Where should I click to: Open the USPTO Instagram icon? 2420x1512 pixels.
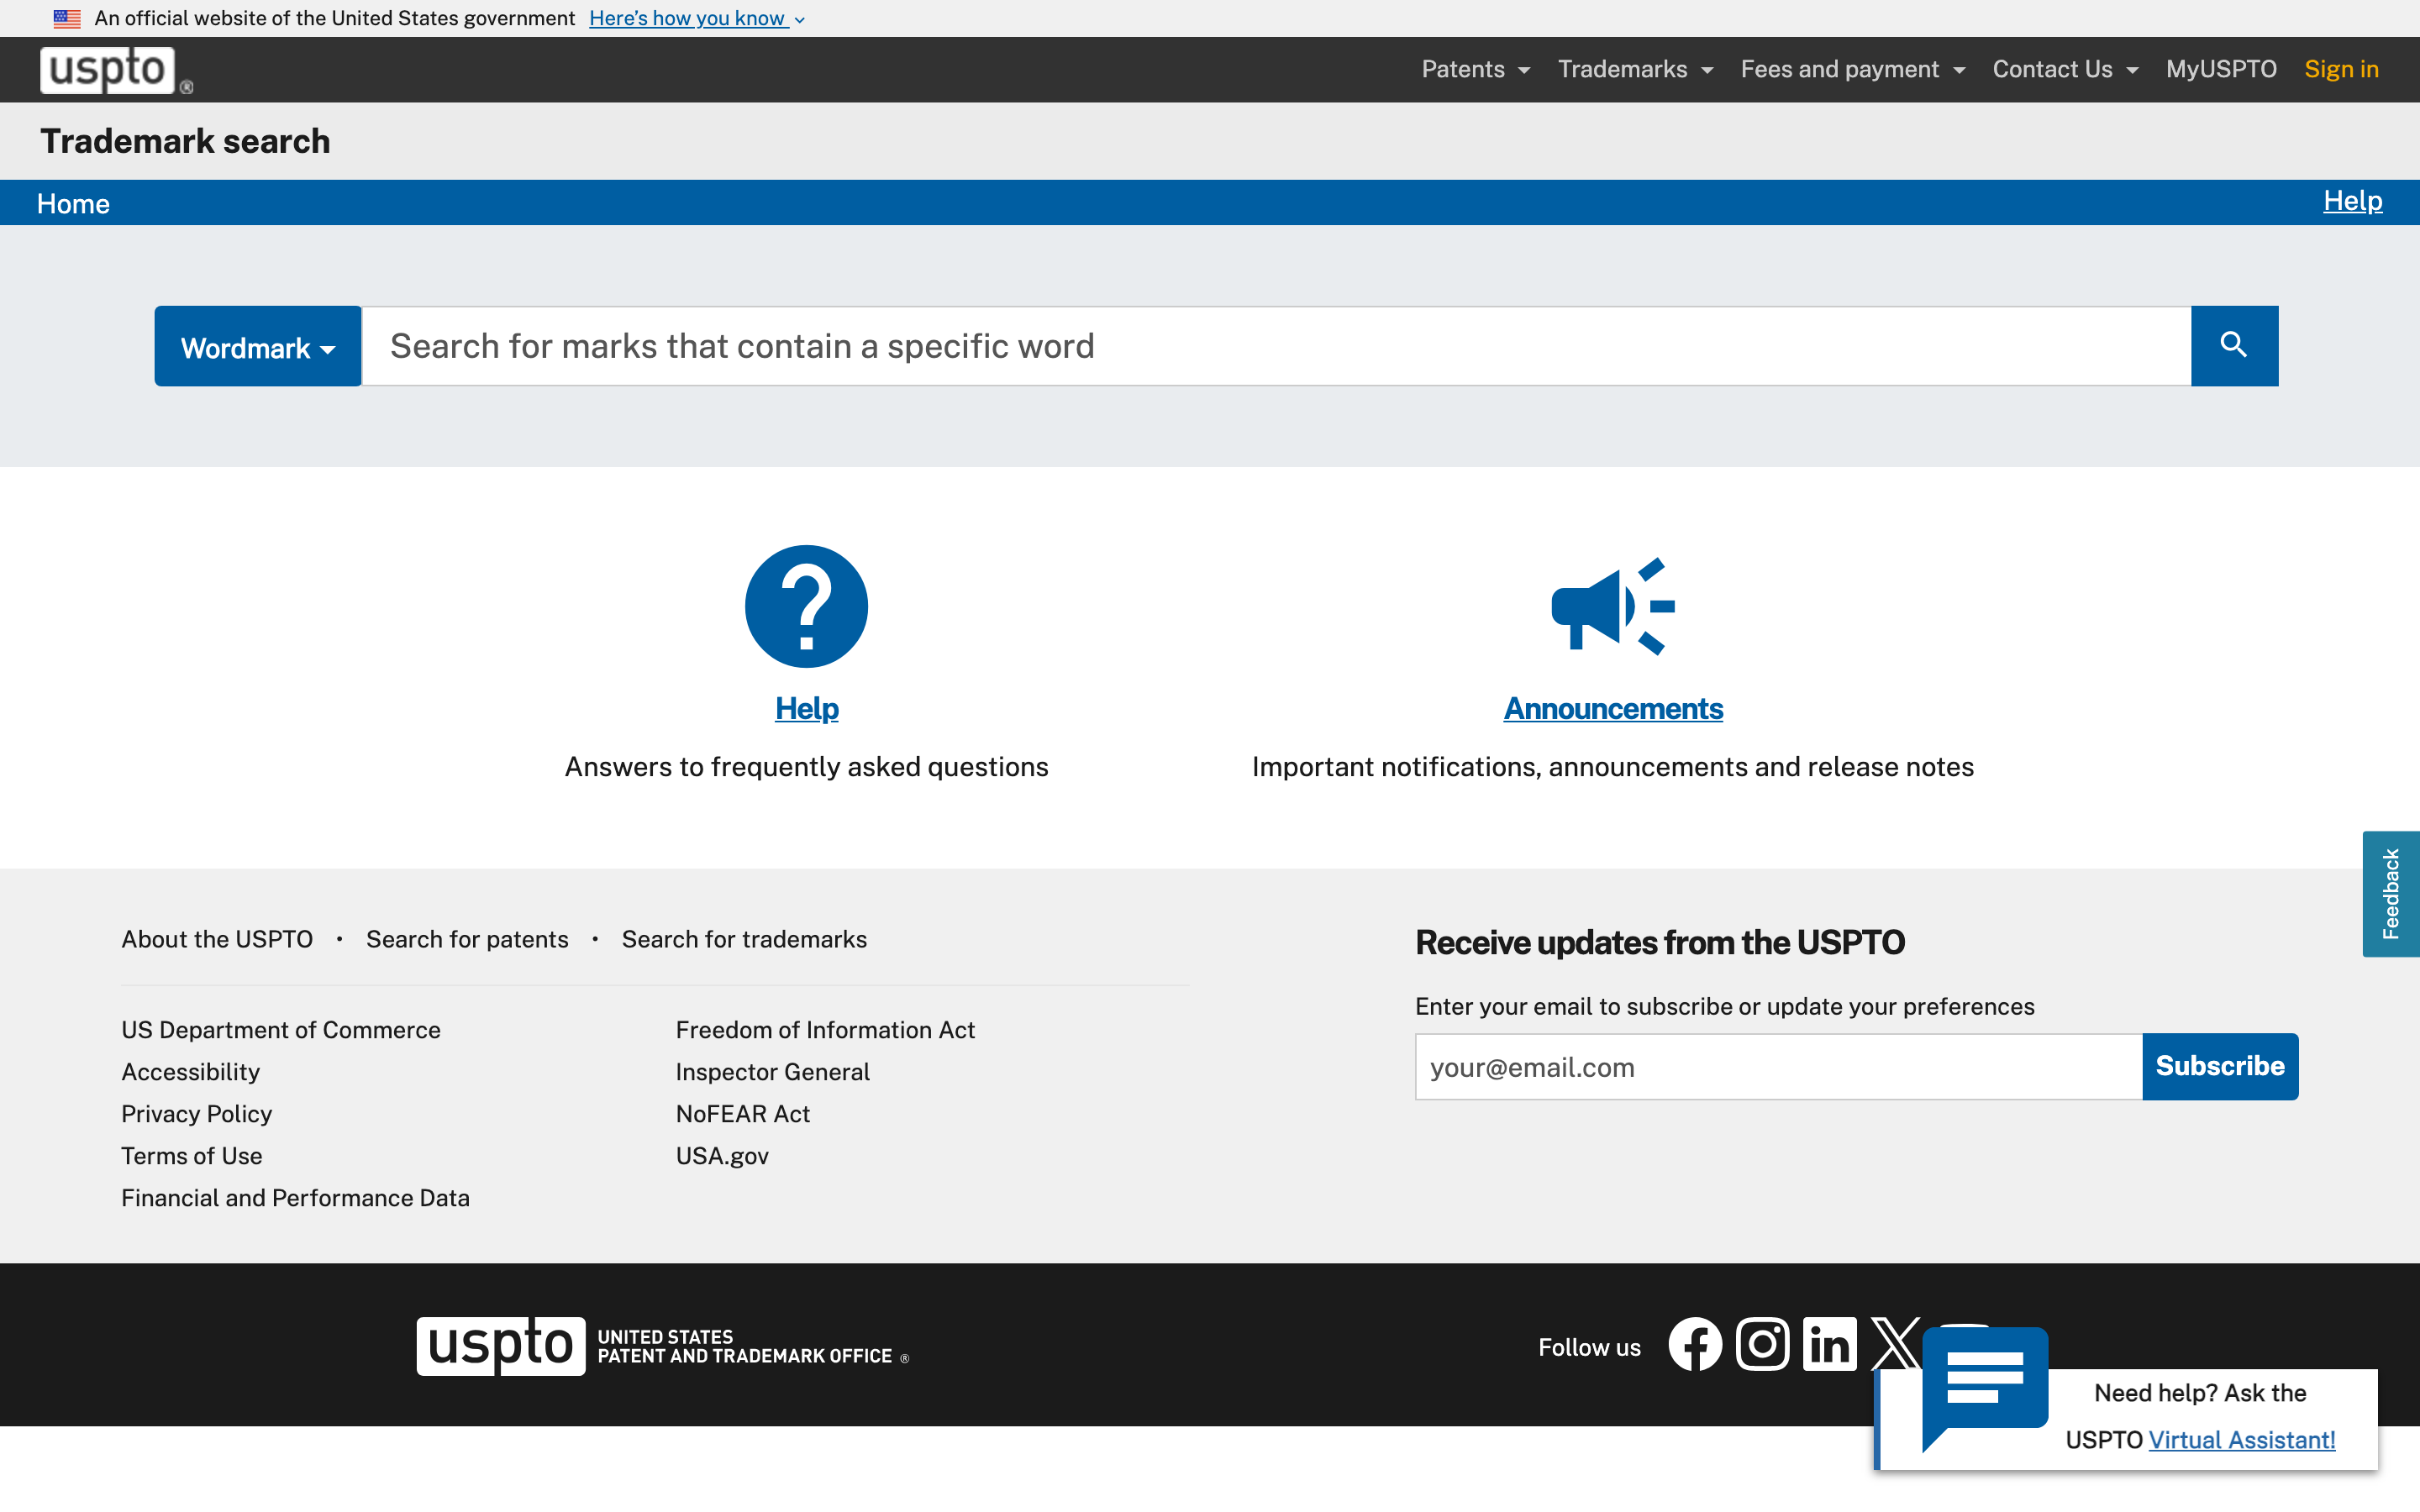coord(1762,1344)
